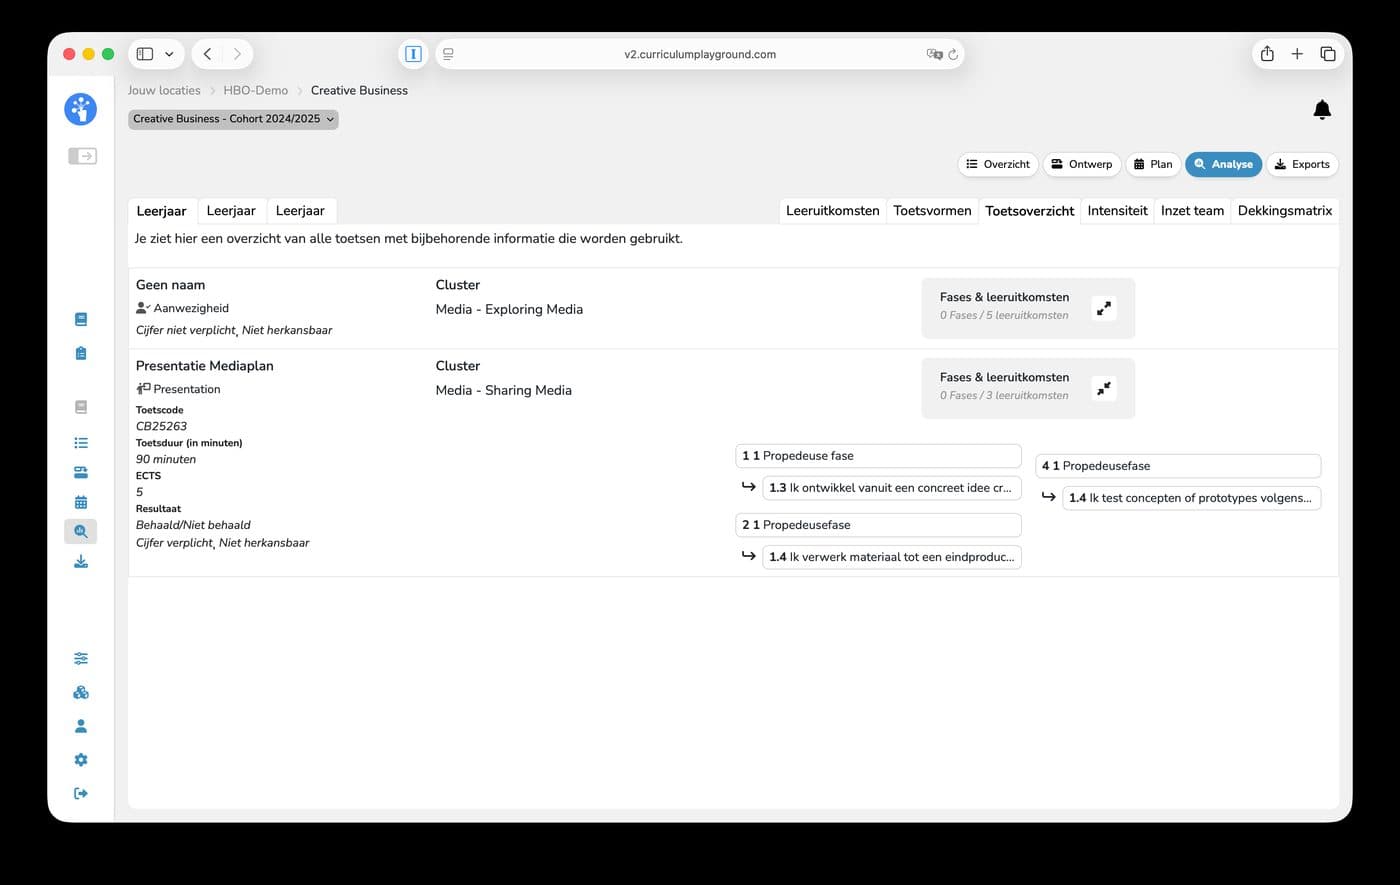The image size is (1400, 885).
Task: Click the '4 1 Propedeusefase' phase box
Action: coord(1178,466)
